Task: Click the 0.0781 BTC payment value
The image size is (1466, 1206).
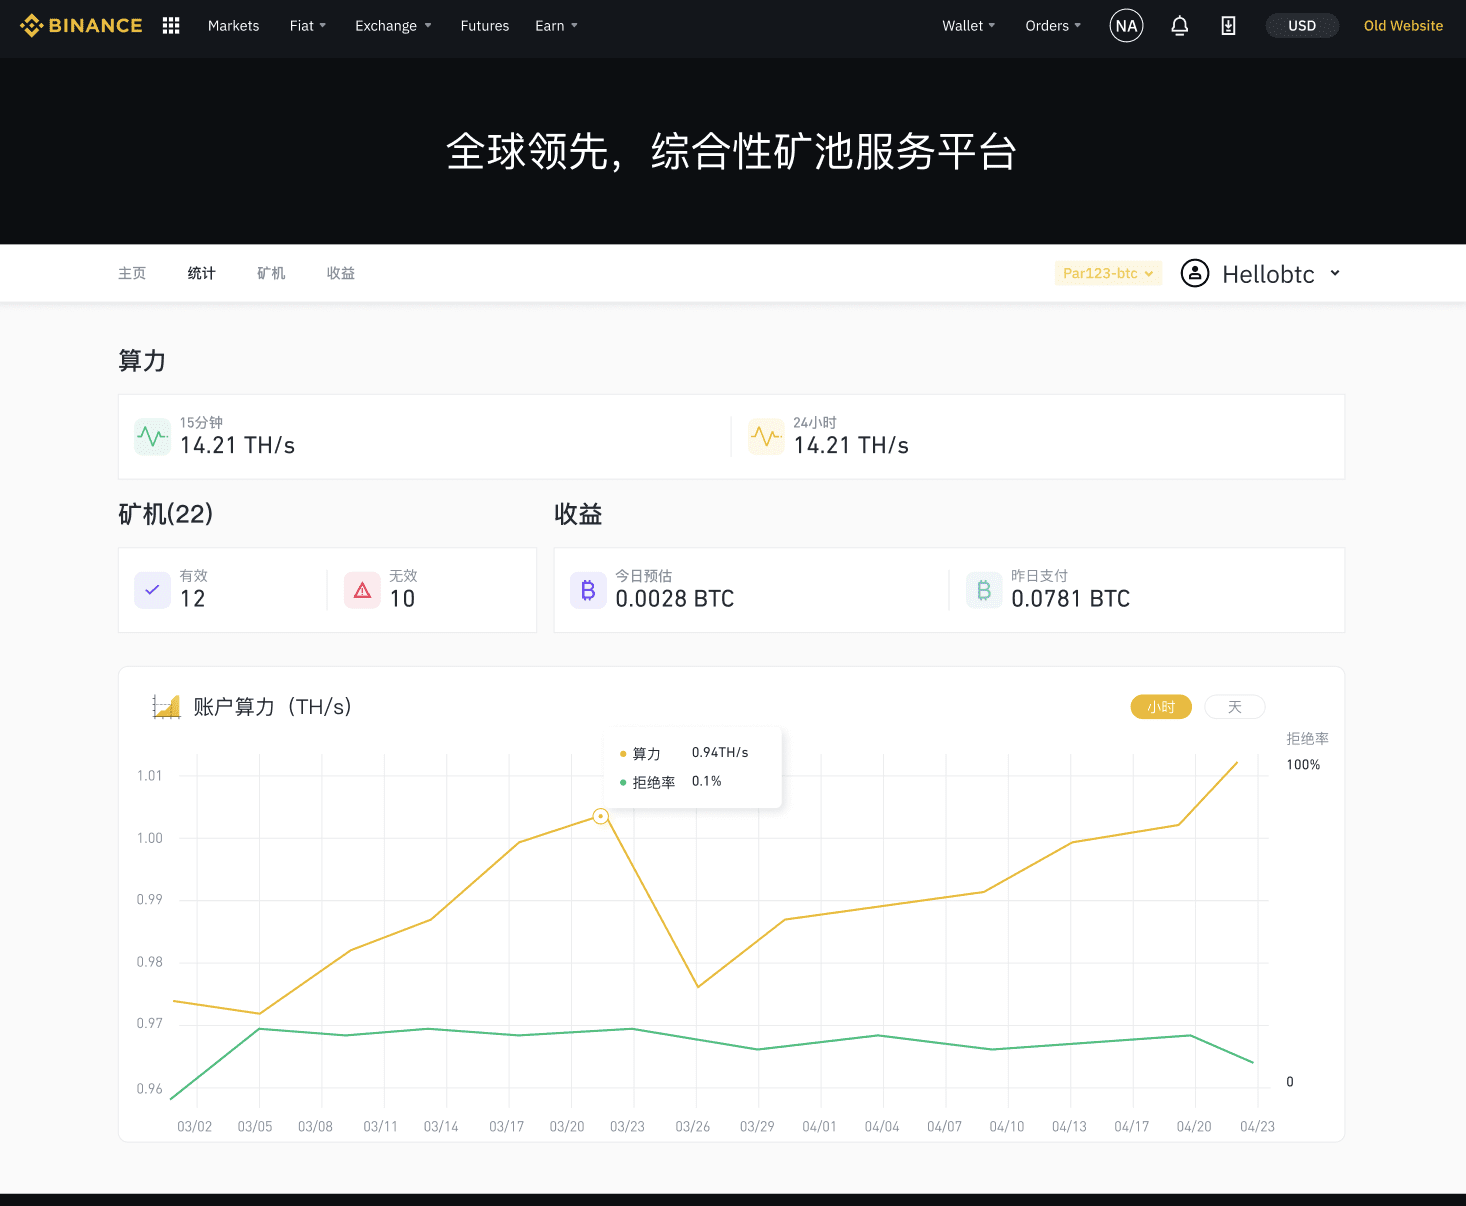Action: (1070, 599)
